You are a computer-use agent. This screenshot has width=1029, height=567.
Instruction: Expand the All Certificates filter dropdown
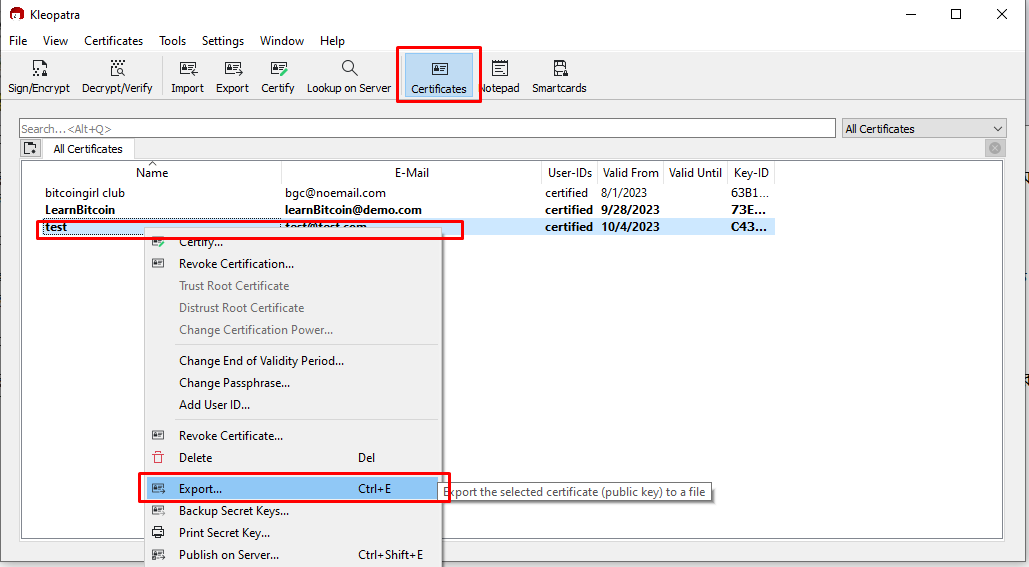coord(924,129)
